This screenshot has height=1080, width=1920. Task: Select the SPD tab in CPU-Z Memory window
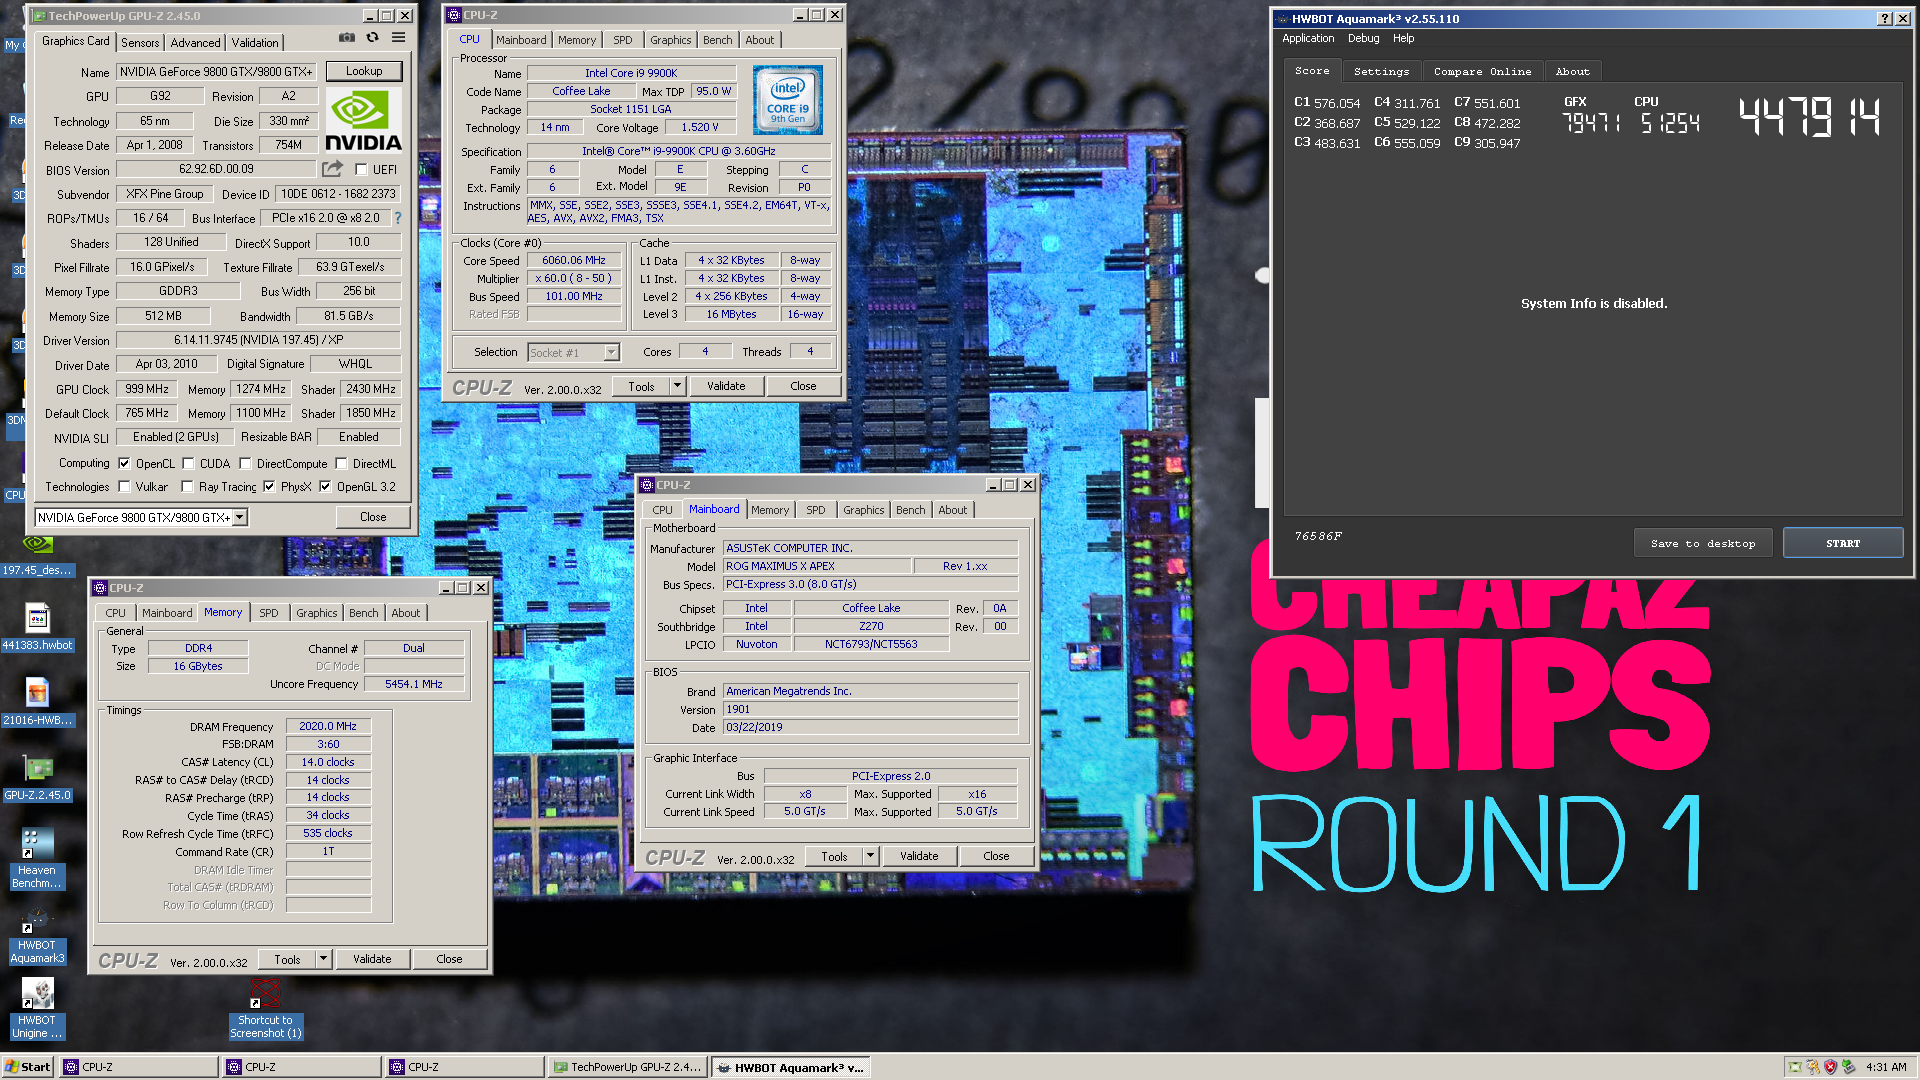click(269, 613)
